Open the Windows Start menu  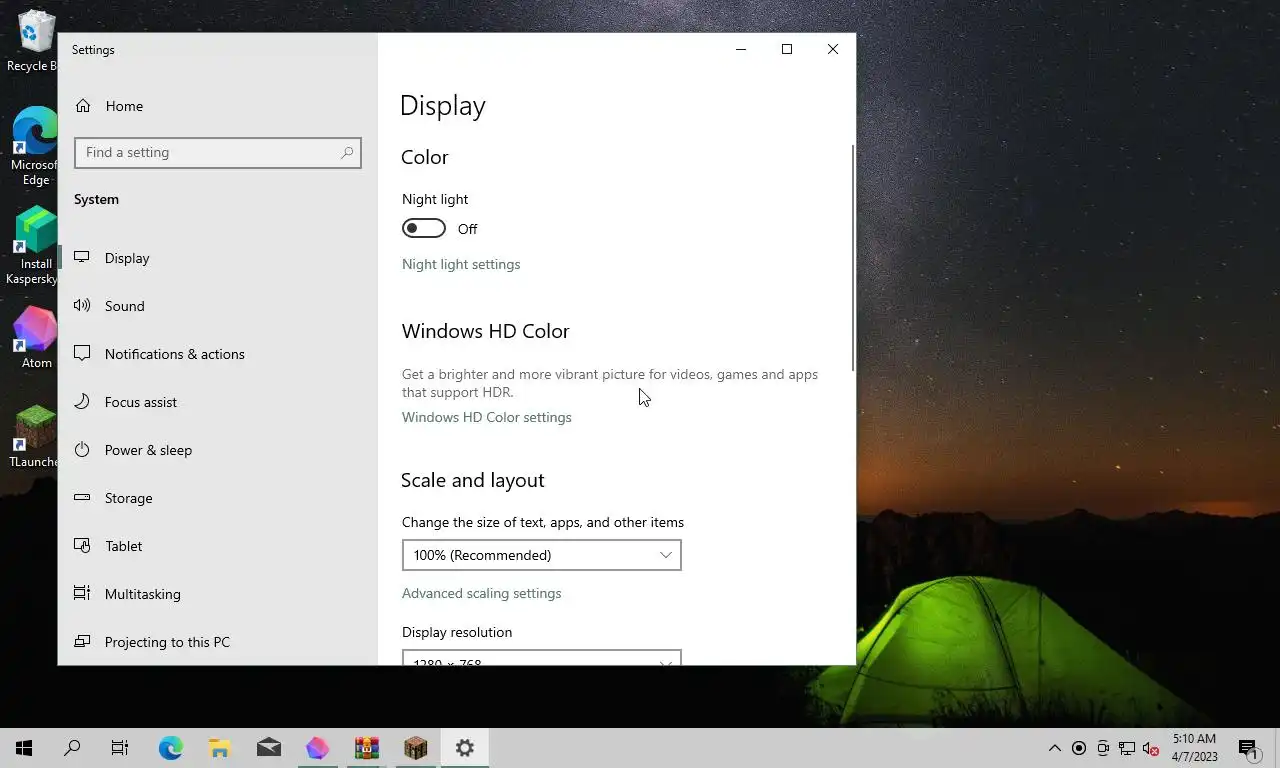[x=24, y=748]
